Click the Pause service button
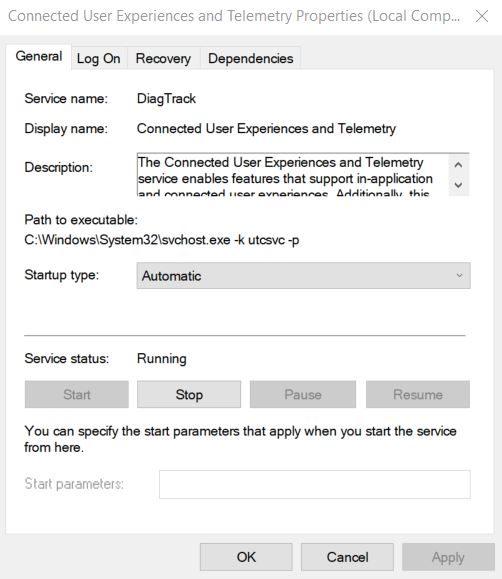Screen dimensions: 502x579 point(303,394)
